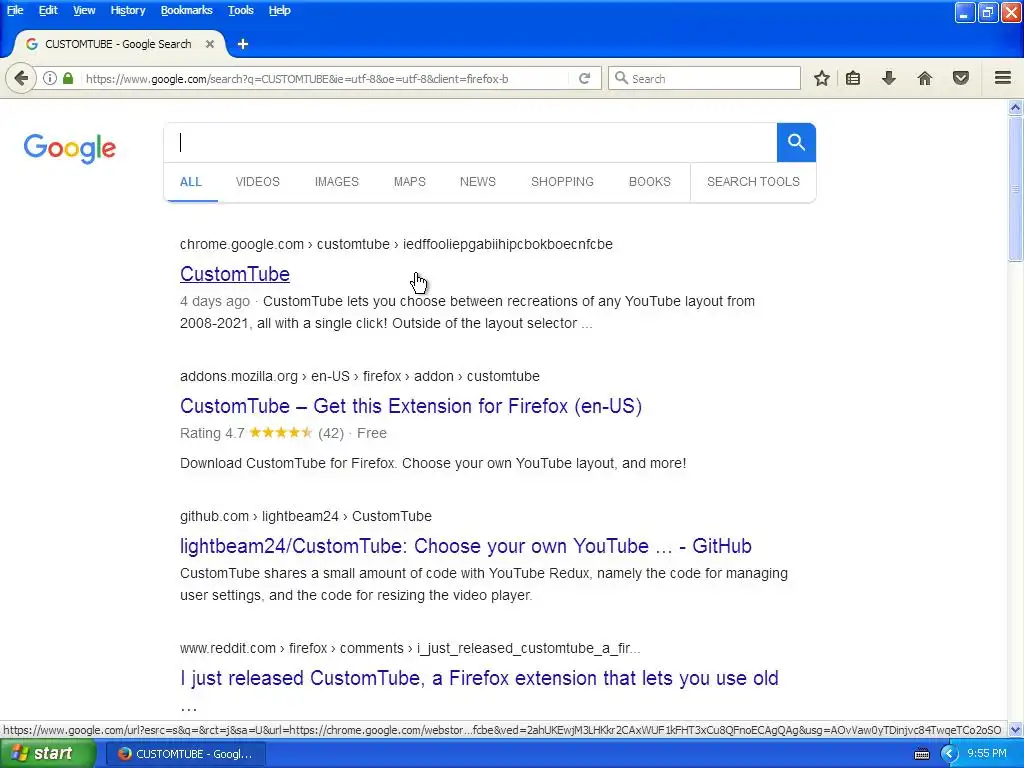Click the scrollbar down arrow
1024x768 pixels.
click(1015, 729)
